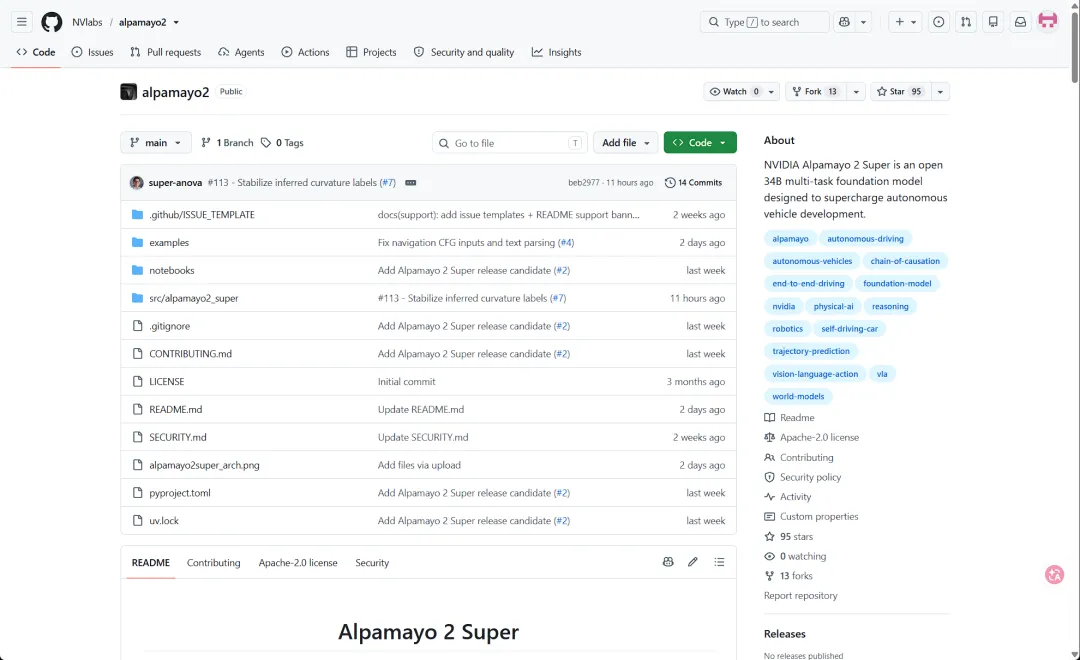Image resolution: width=1080 pixels, height=660 pixels.
Task: Expand Watch notification options dropdown
Action: click(x=771, y=92)
